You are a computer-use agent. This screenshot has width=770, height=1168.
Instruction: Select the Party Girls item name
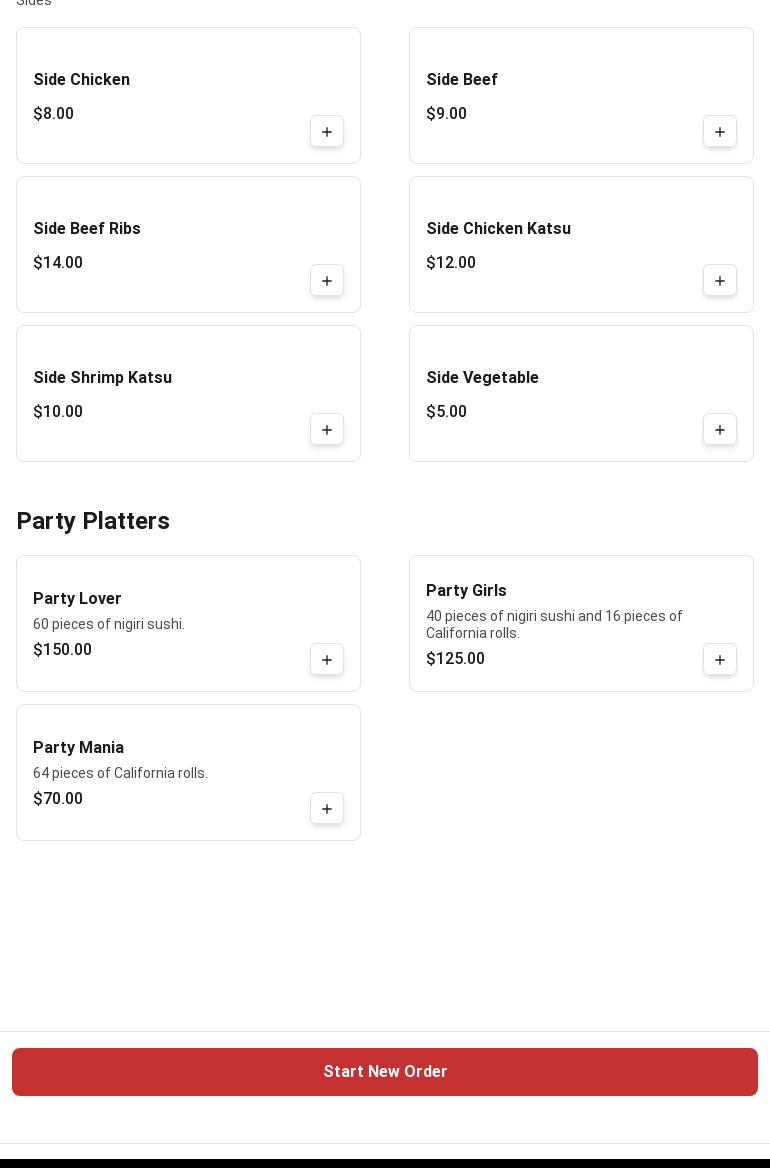(x=466, y=591)
